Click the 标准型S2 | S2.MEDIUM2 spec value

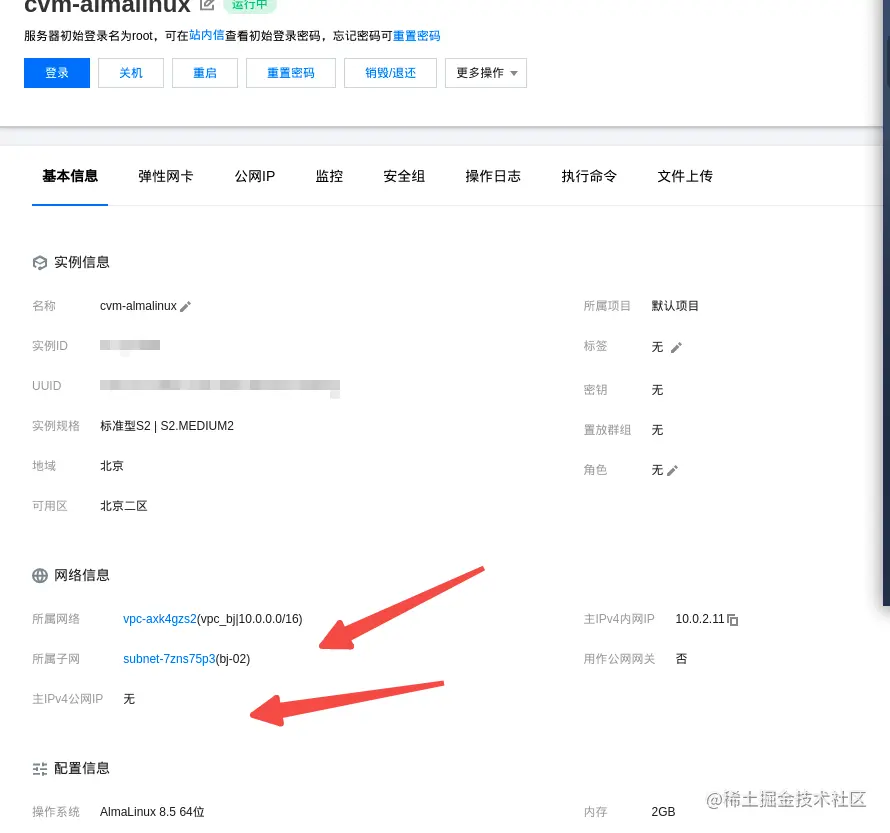167,426
